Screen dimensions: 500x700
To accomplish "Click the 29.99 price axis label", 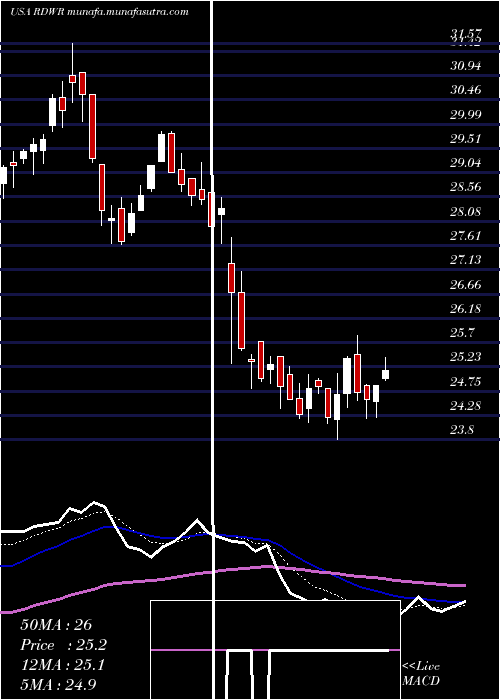I will (466, 115).
